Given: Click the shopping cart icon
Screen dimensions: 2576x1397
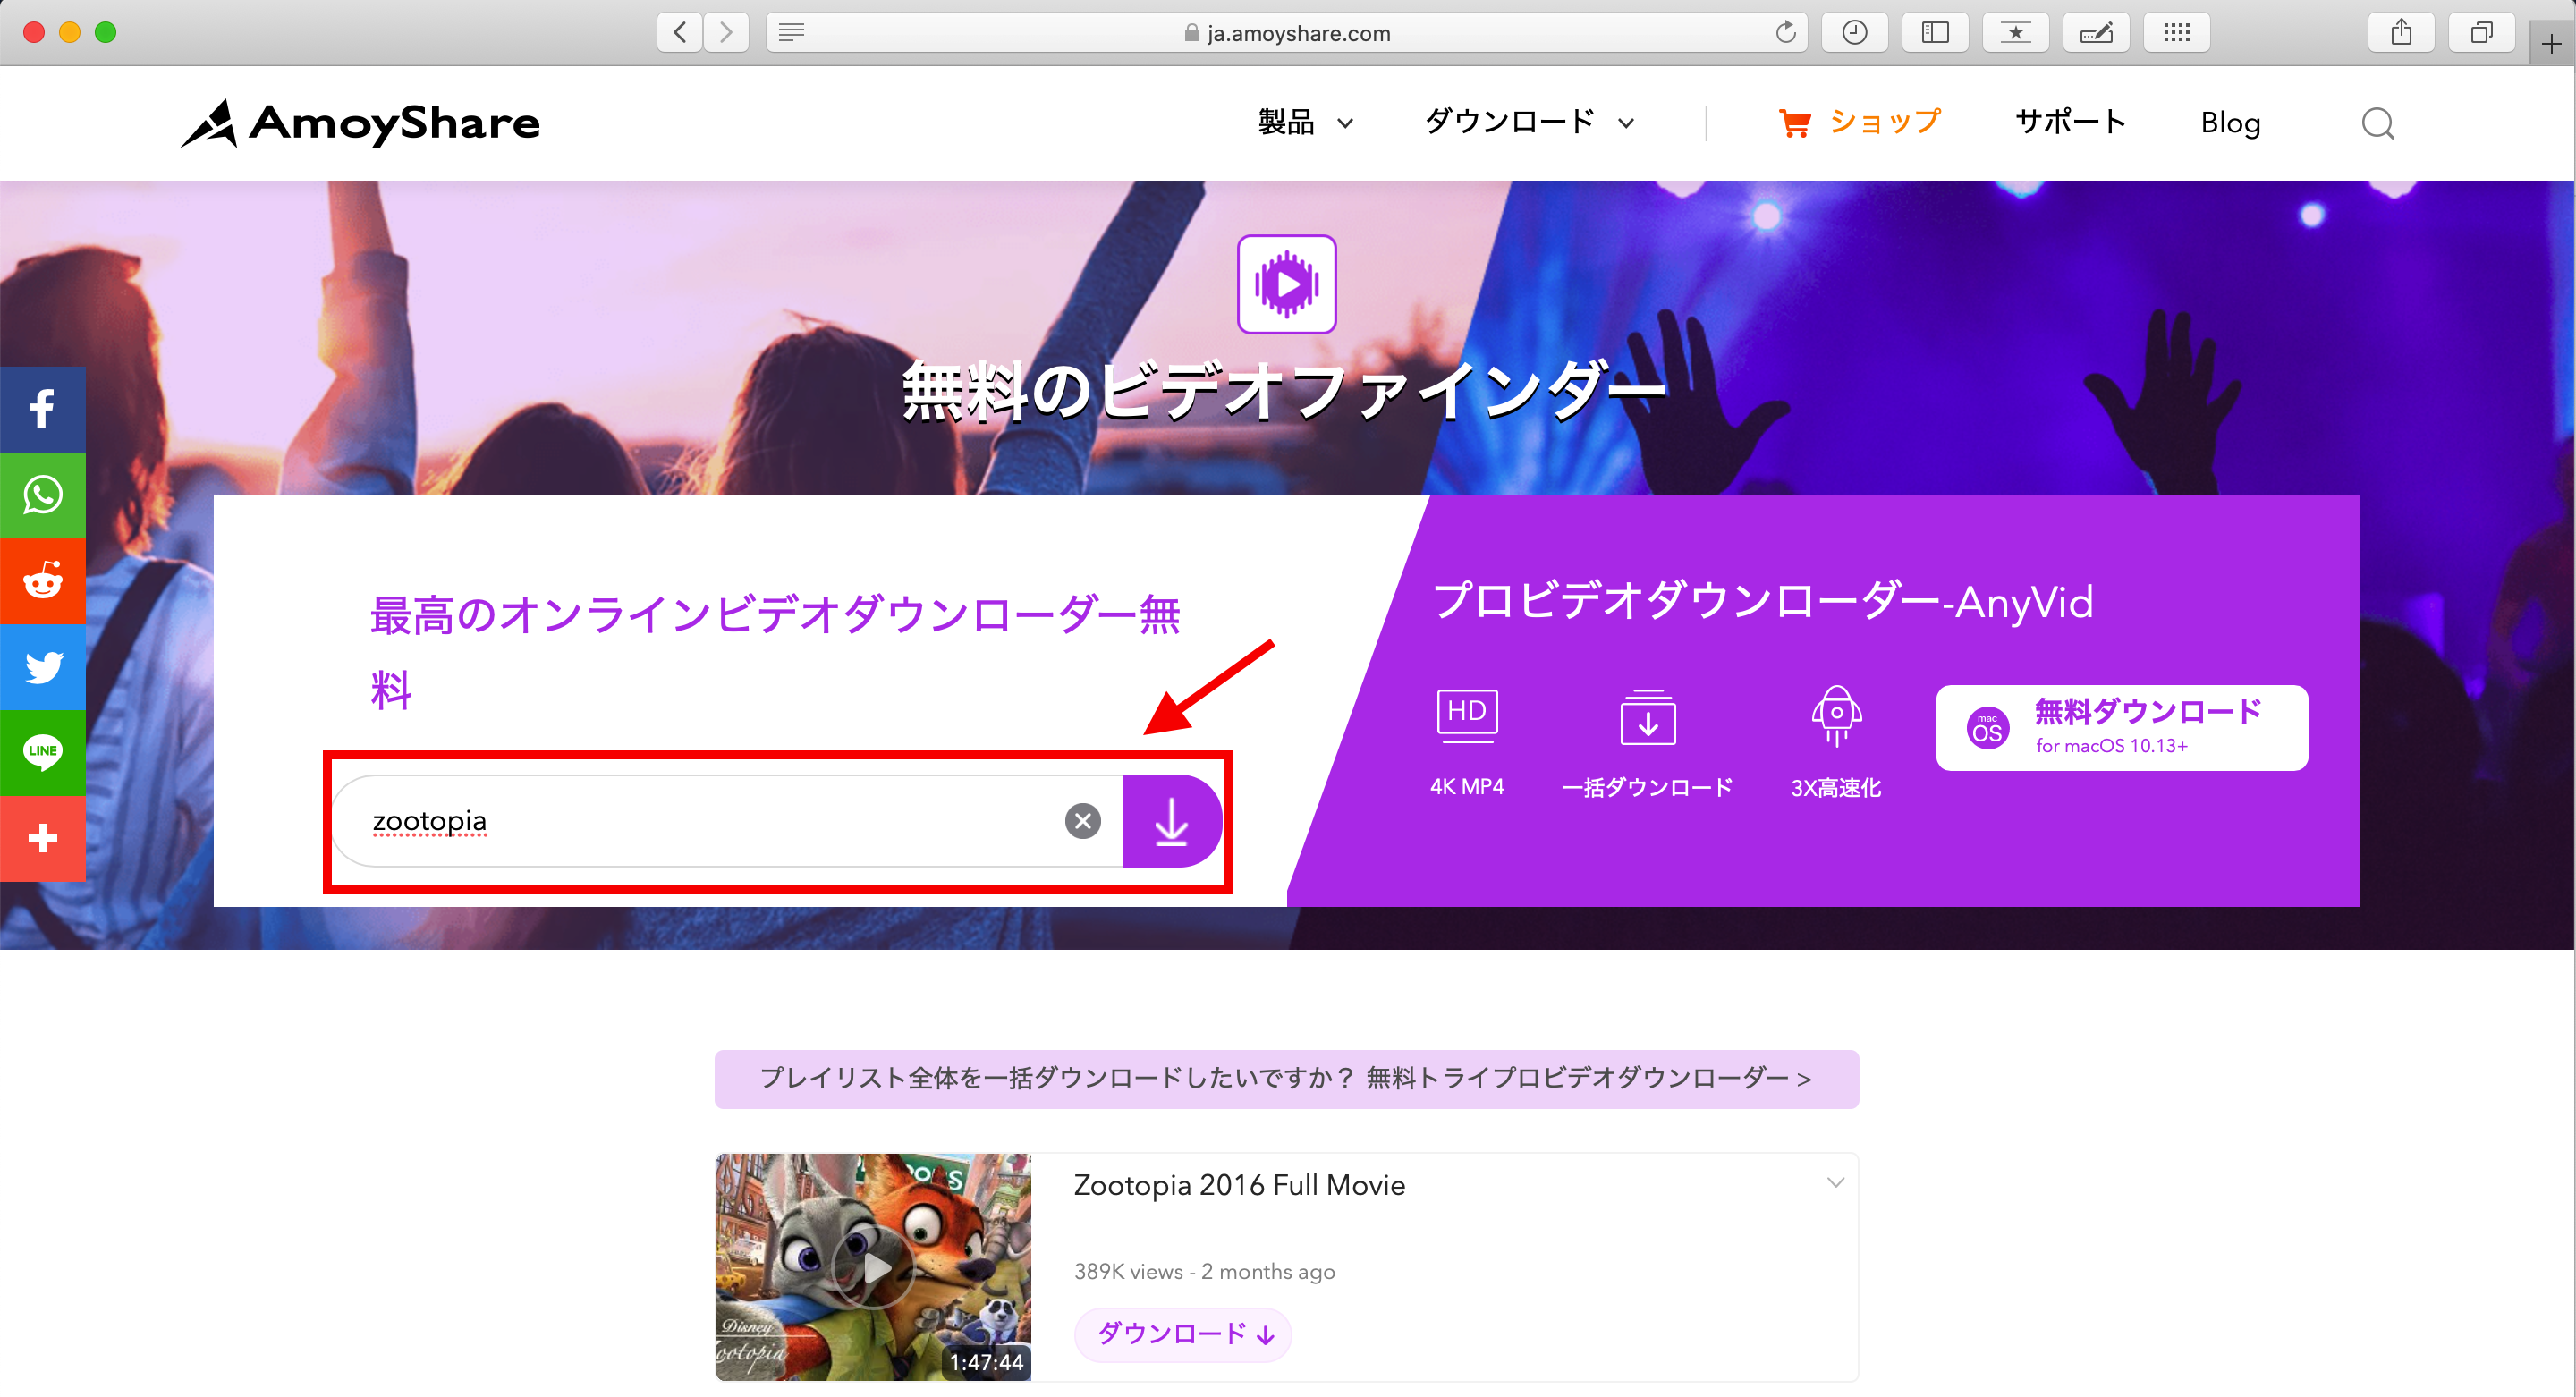Looking at the screenshot, I should (x=1794, y=123).
